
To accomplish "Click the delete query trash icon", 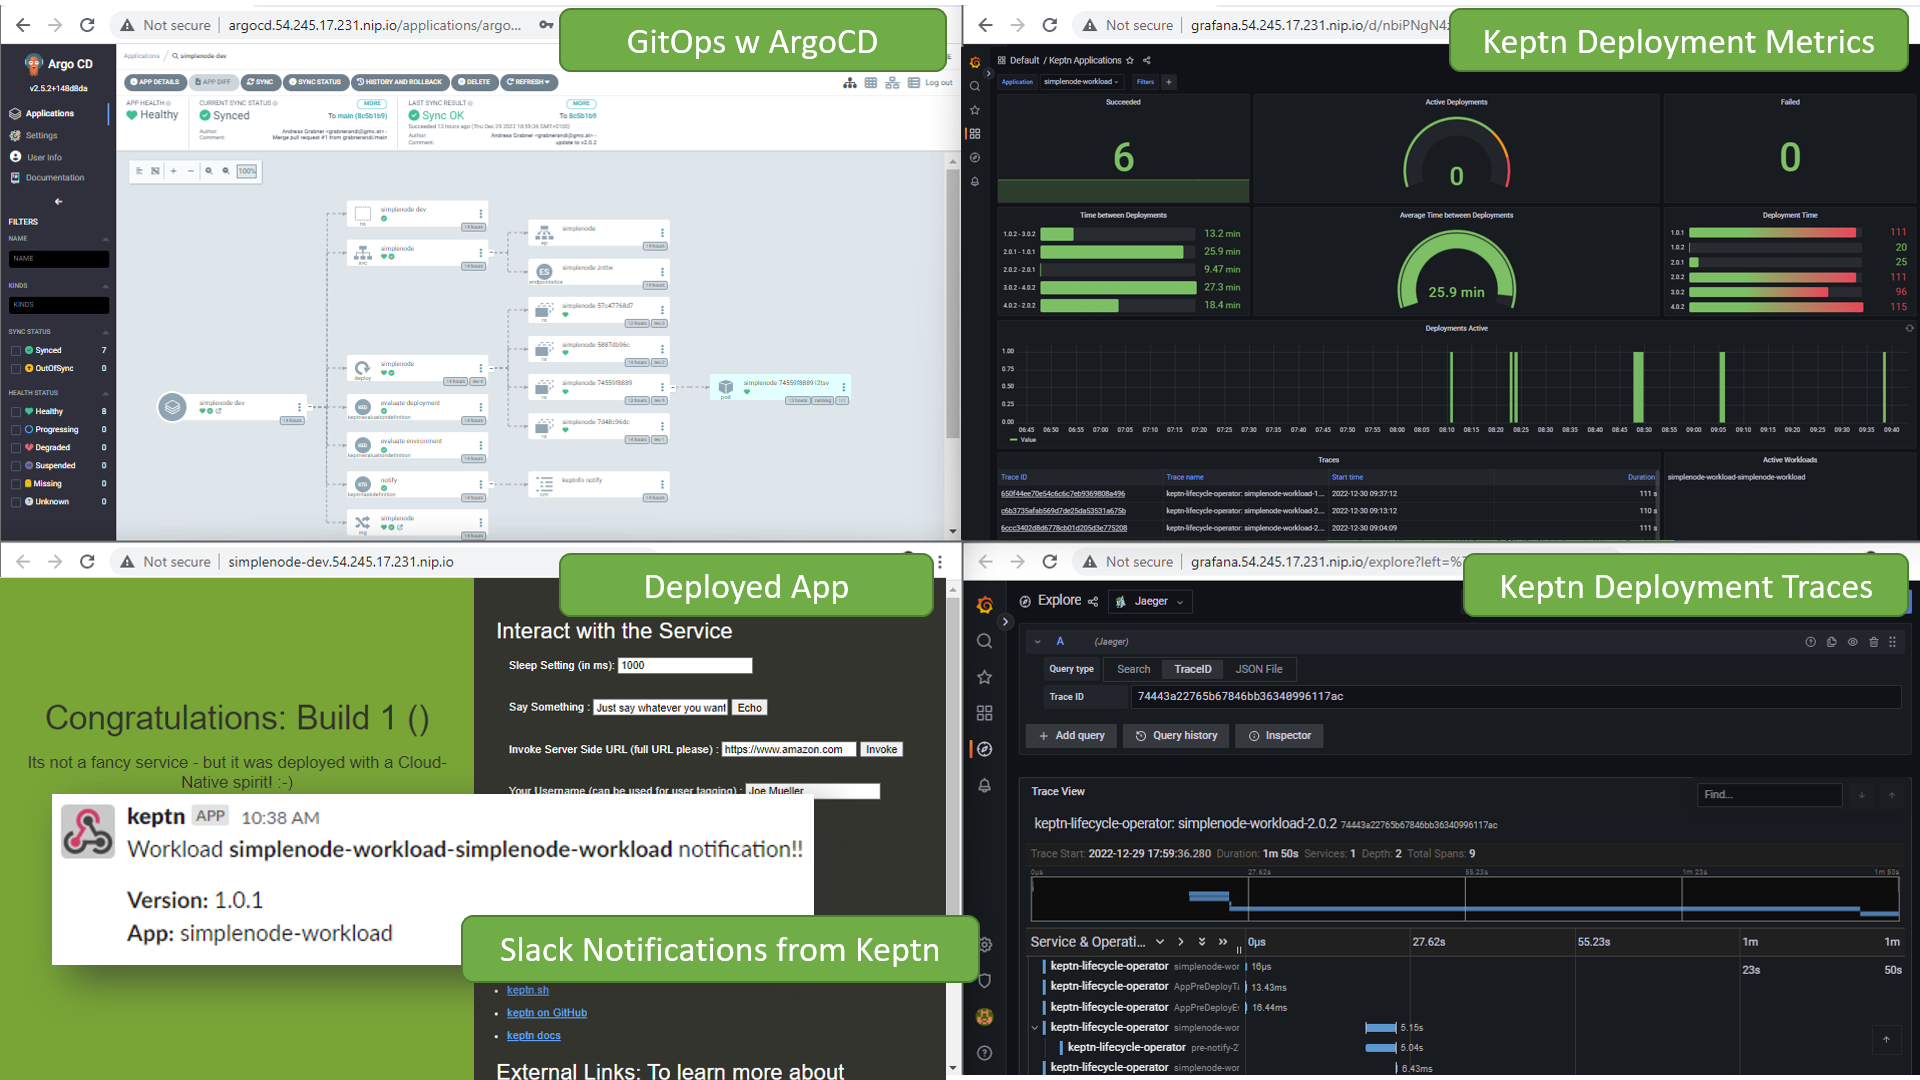I will pos(1873,642).
